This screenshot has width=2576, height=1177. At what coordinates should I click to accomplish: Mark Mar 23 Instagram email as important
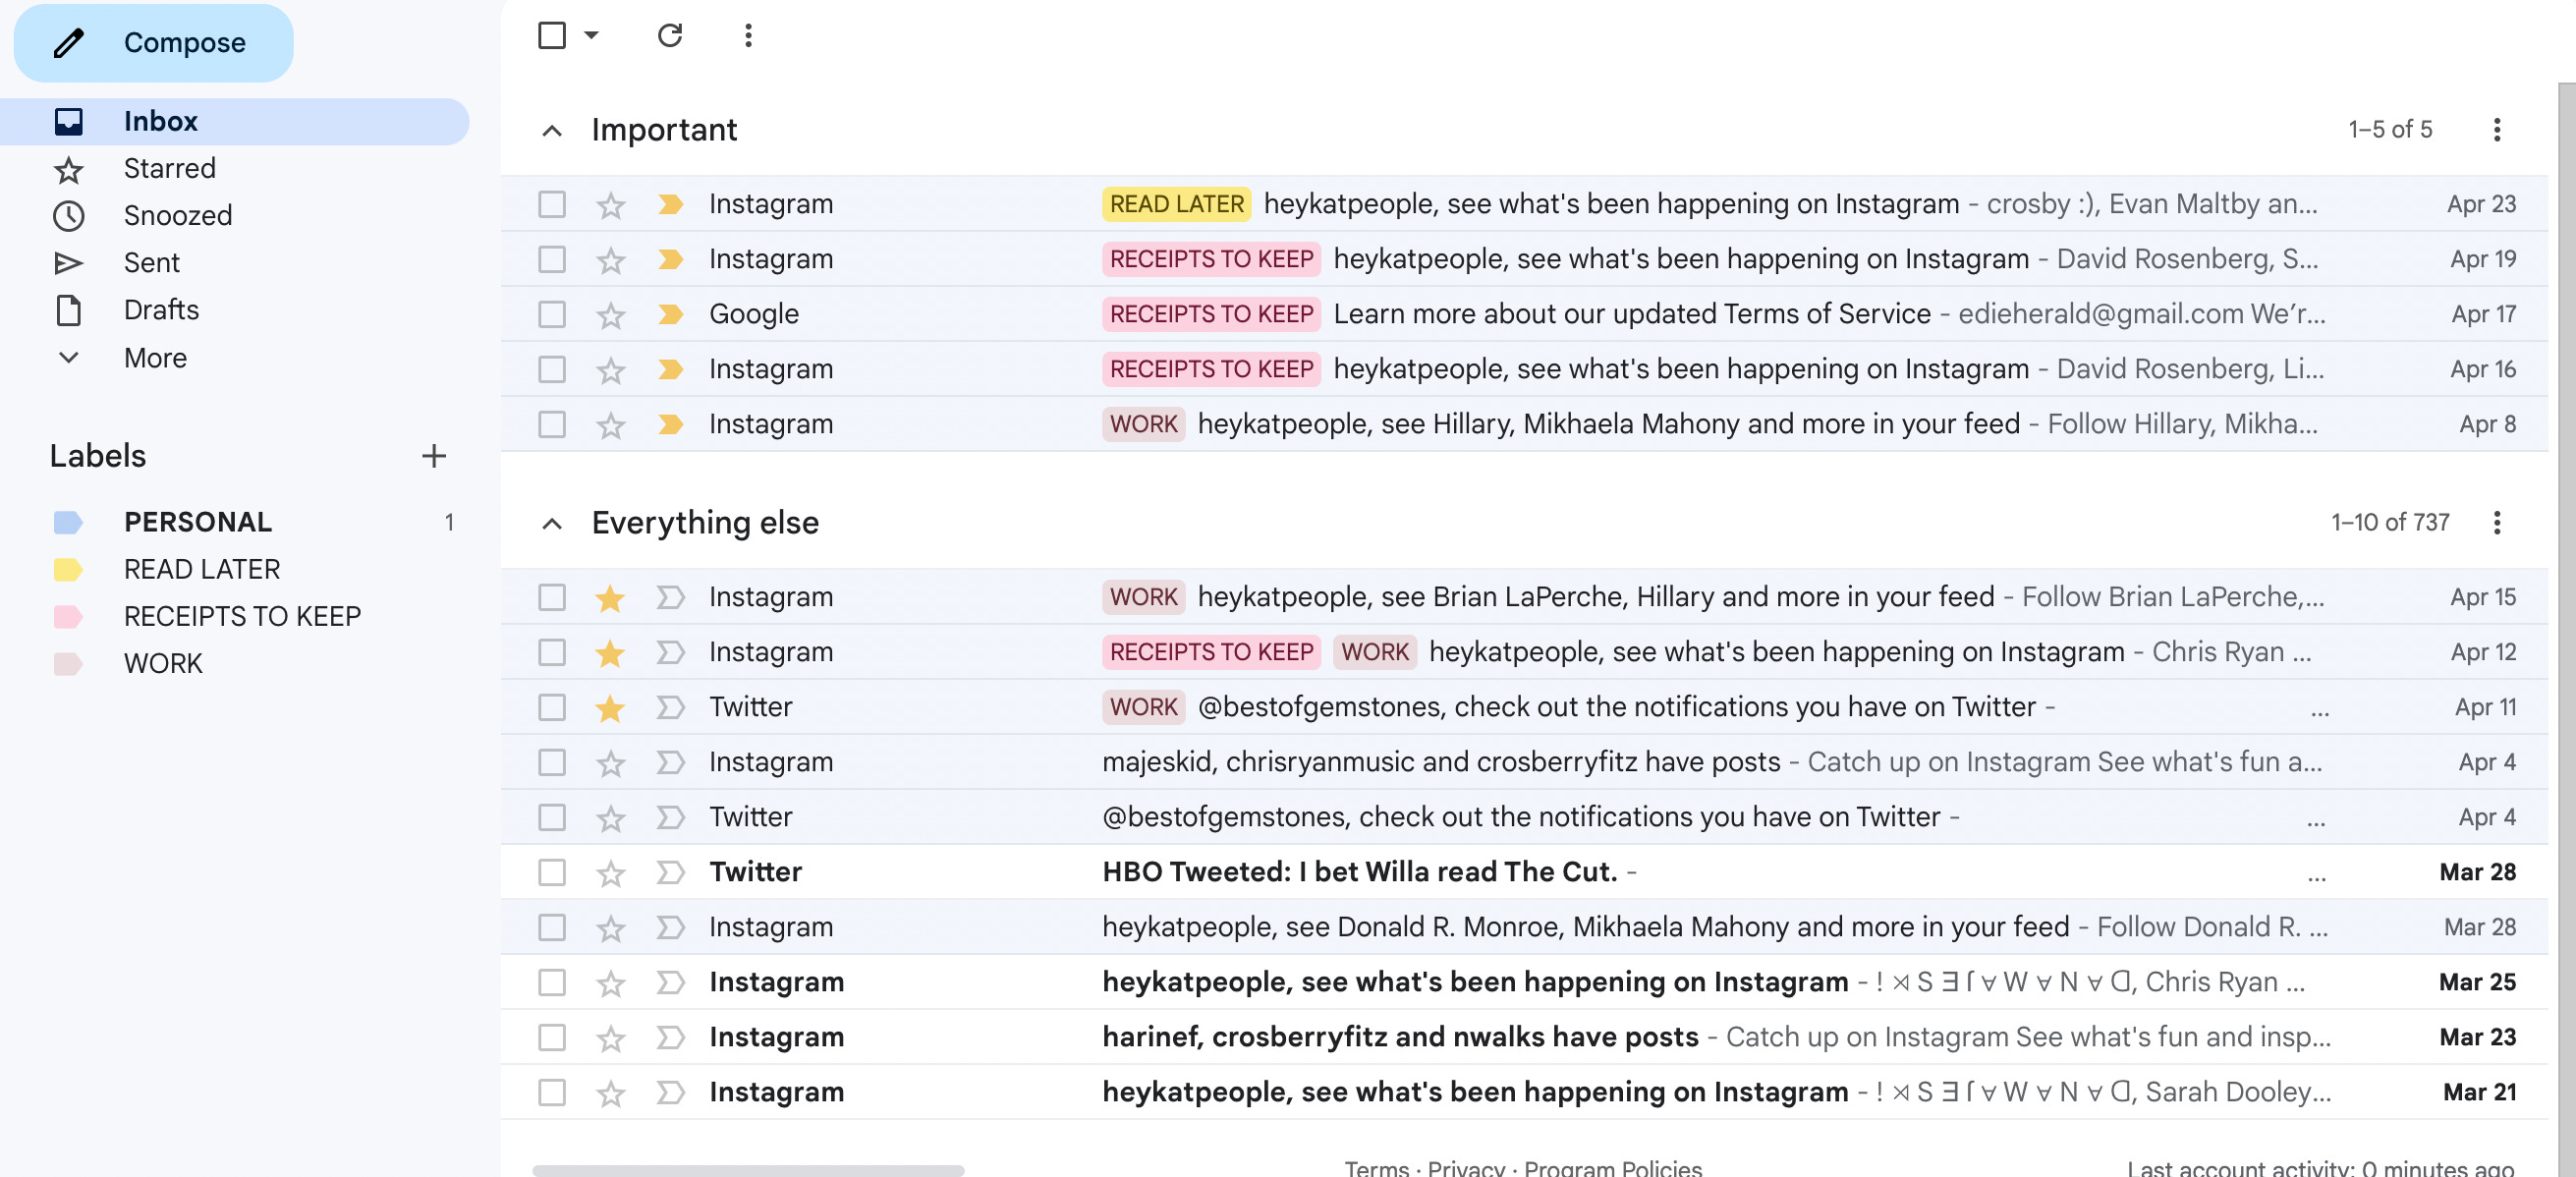point(670,1037)
